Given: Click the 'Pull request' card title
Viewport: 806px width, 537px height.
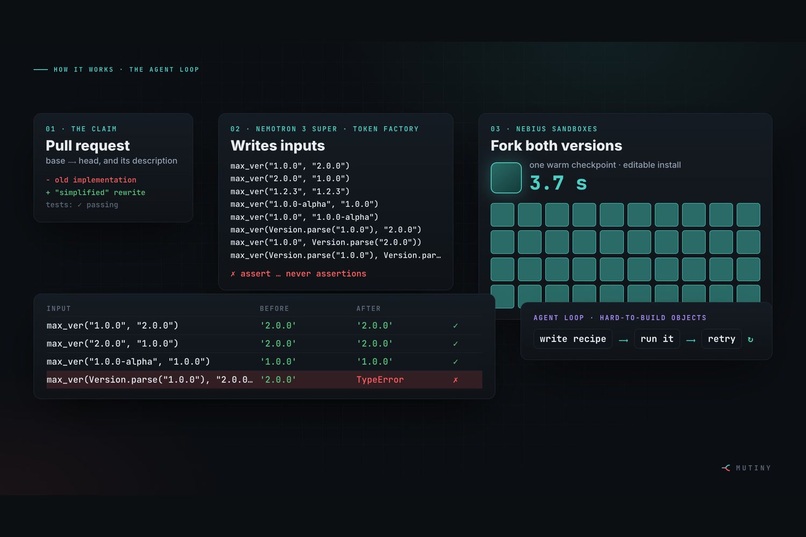Looking at the screenshot, I should [88, 145].
